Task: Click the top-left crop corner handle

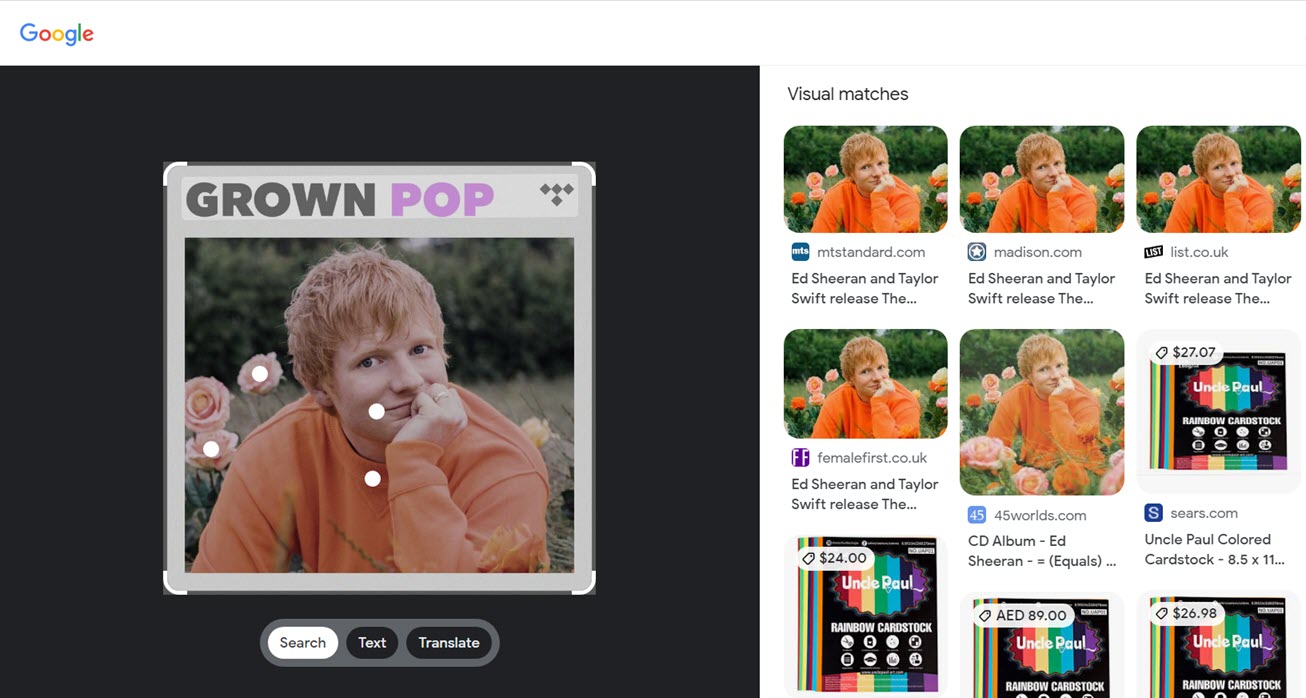Action: [x=174, y=173]
